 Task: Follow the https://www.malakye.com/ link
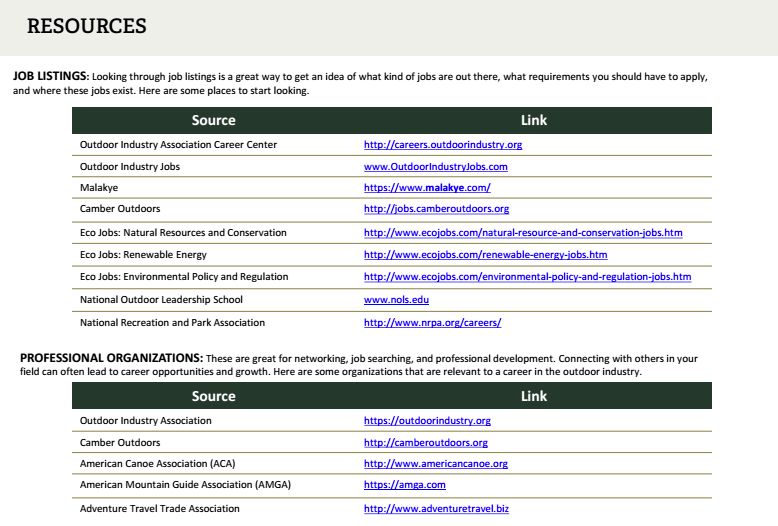(x=427, y=188)
